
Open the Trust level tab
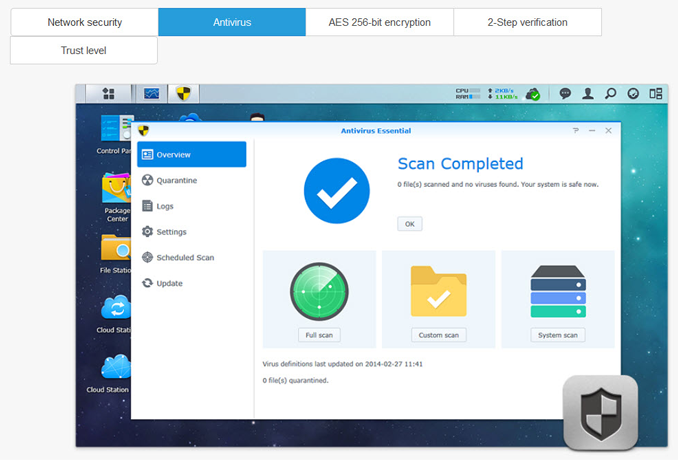(84, 50)
